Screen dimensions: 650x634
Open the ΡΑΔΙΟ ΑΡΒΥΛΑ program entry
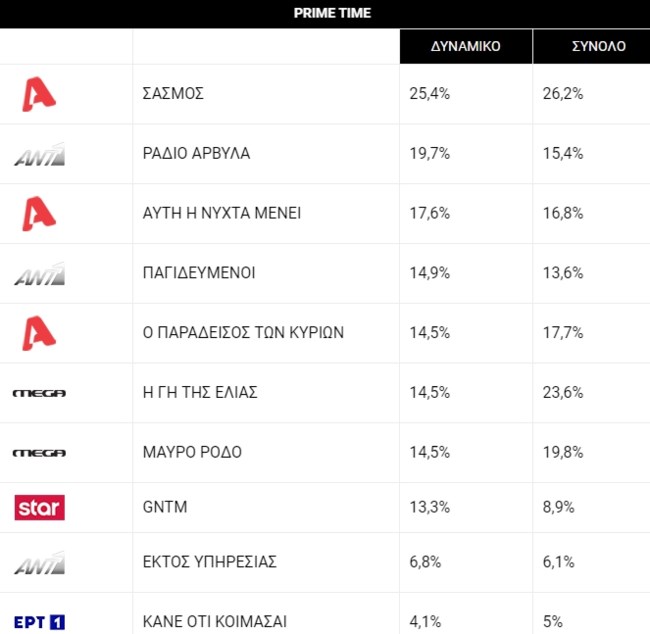click(197, 154)
